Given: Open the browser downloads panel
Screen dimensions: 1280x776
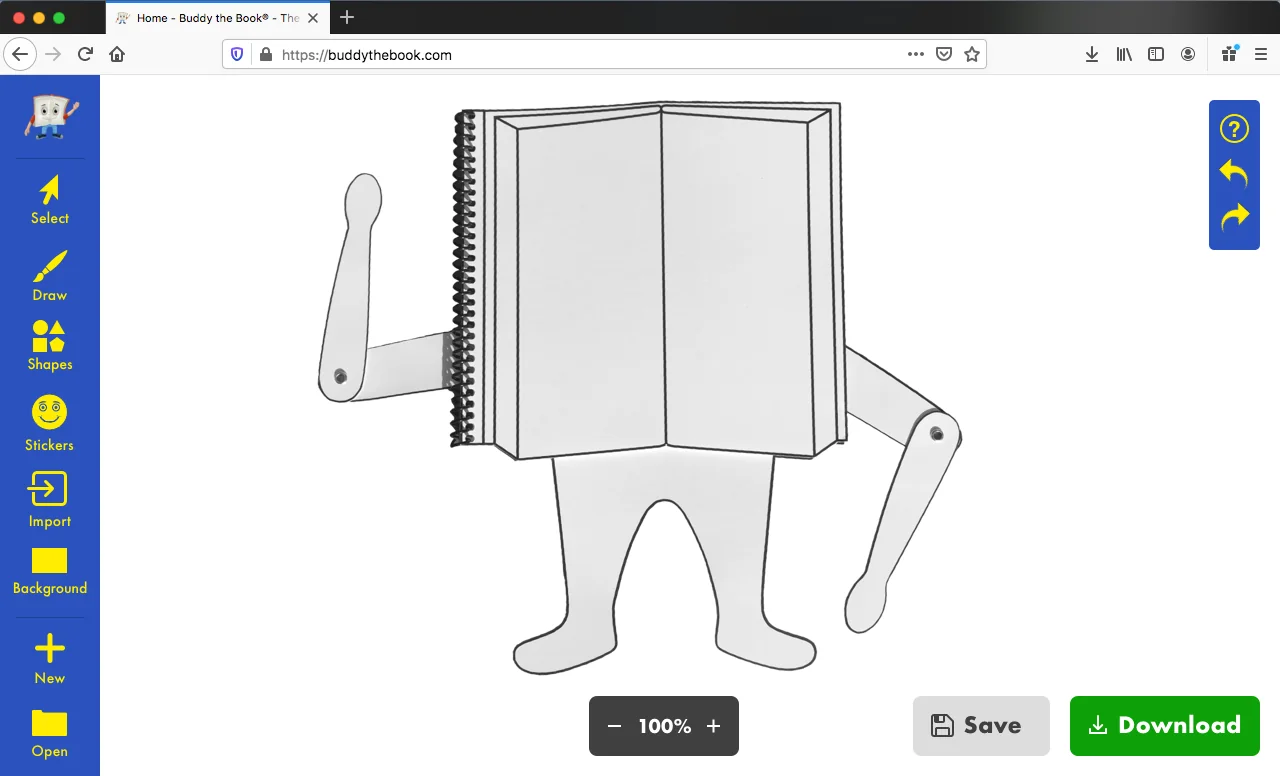Looking at the screenshot, I should 1092,54.
